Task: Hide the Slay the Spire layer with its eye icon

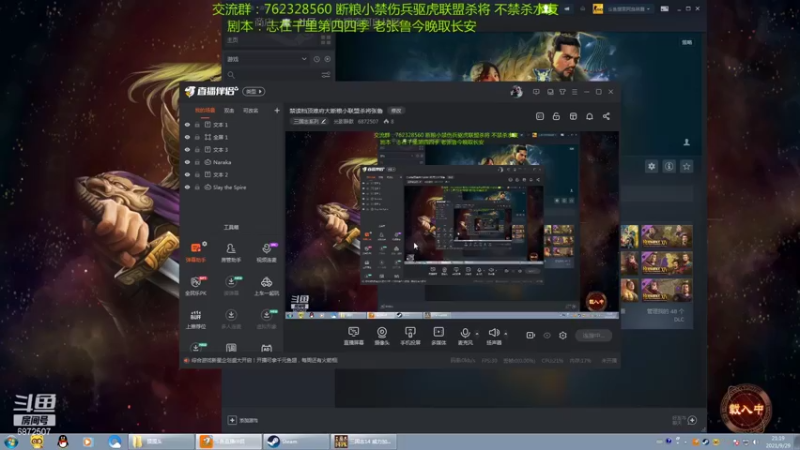Action: (187, 187)
